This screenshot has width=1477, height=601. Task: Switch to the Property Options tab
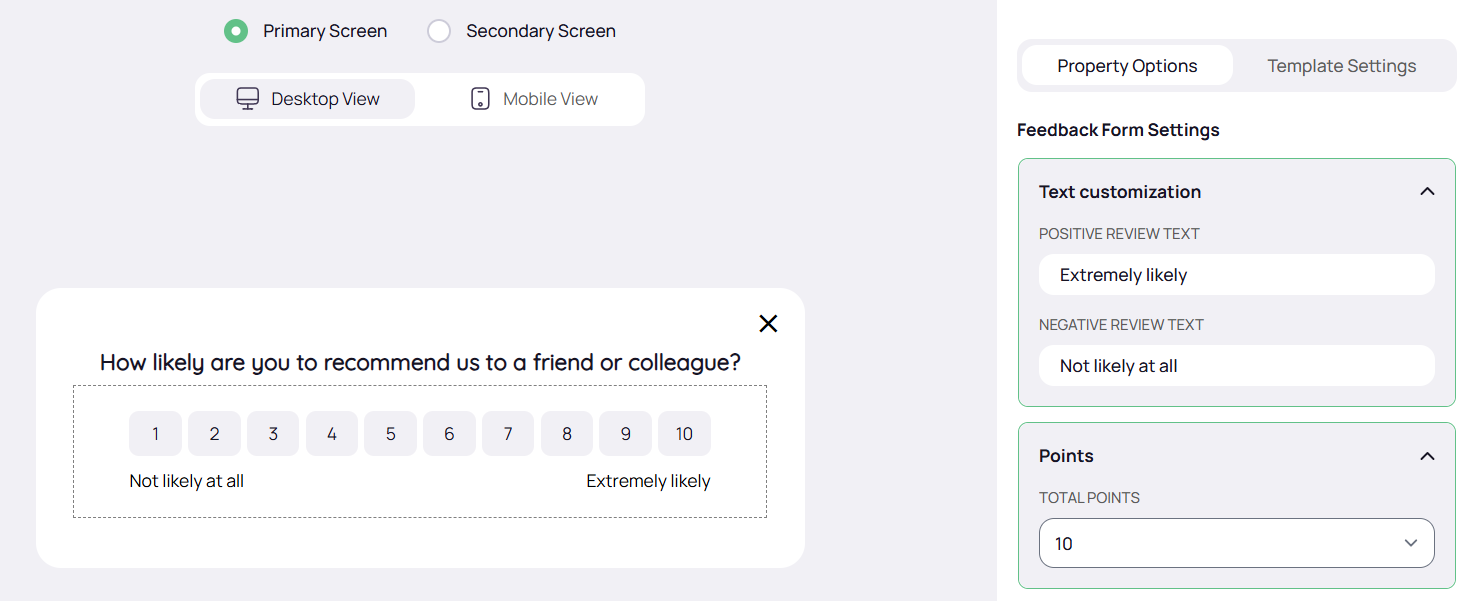1127,66
